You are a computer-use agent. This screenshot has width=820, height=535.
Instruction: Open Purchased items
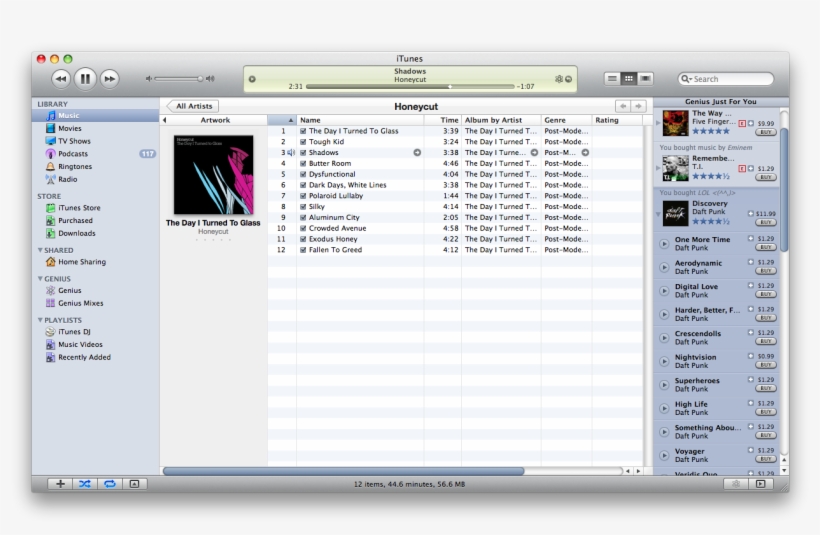95,221
